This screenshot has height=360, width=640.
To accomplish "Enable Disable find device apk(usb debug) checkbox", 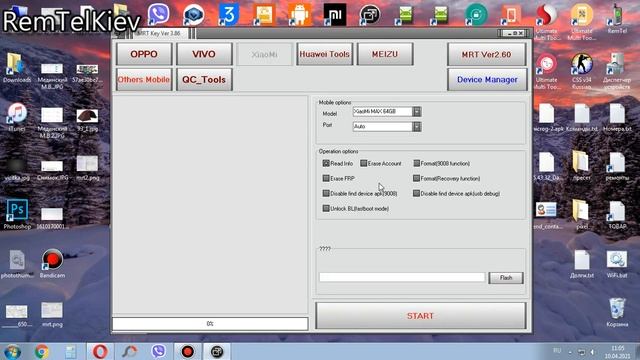I will [x=416, y=193].
